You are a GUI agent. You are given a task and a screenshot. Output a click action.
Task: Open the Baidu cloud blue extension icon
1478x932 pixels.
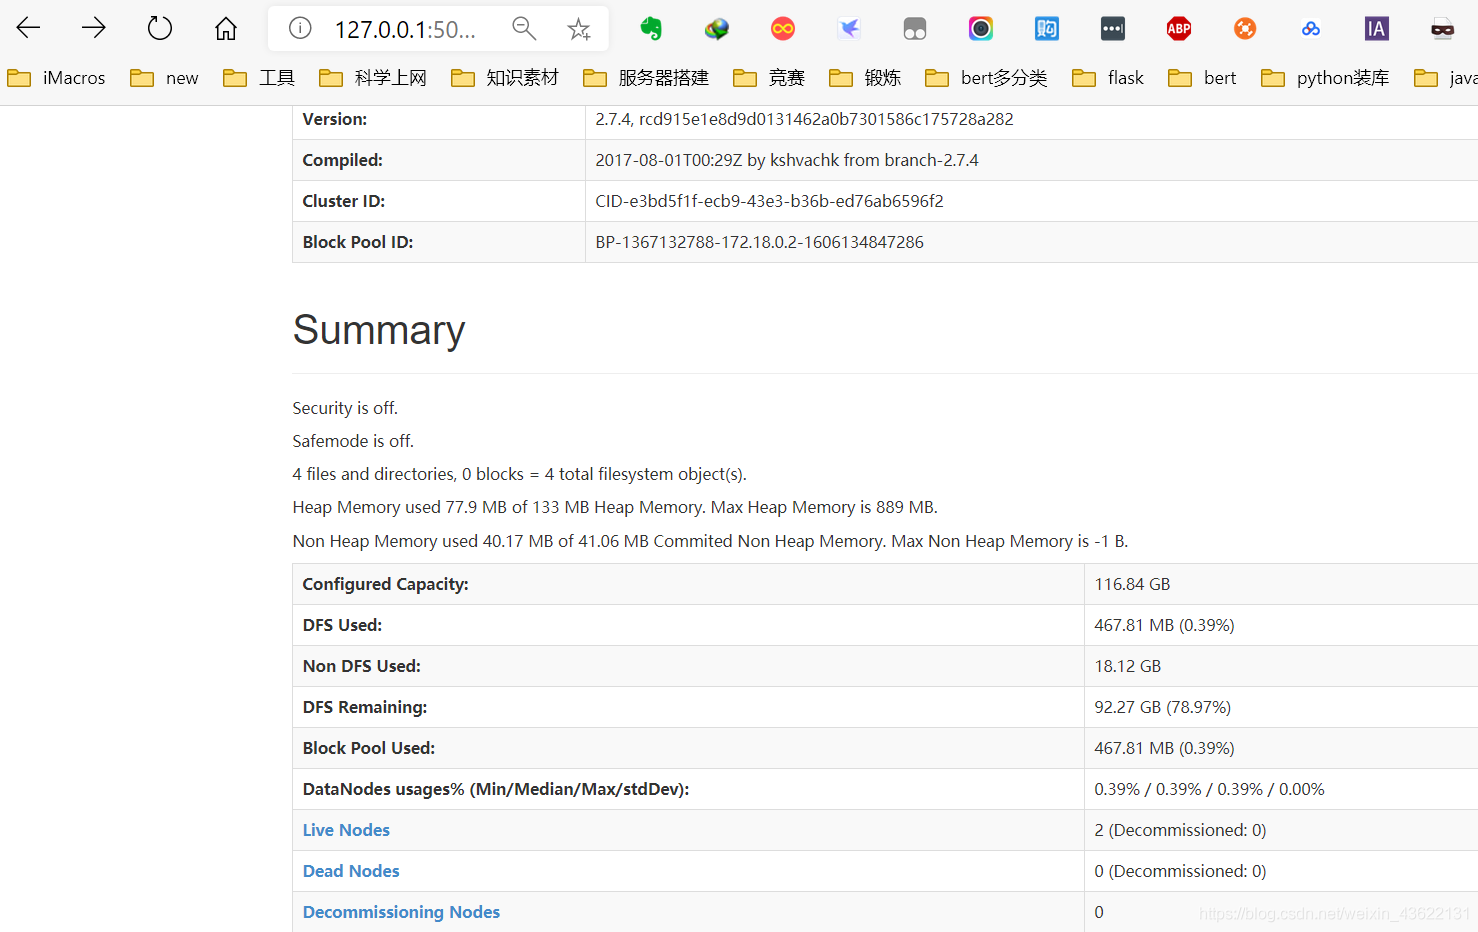(1311, 29)
